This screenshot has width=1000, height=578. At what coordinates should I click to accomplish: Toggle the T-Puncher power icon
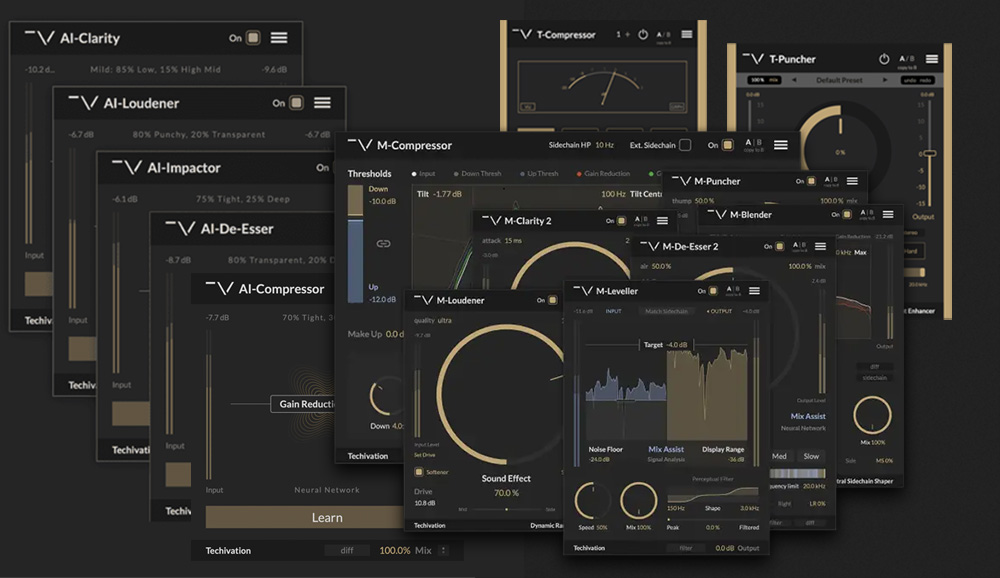pyautogui.click(x=884, y=59)
